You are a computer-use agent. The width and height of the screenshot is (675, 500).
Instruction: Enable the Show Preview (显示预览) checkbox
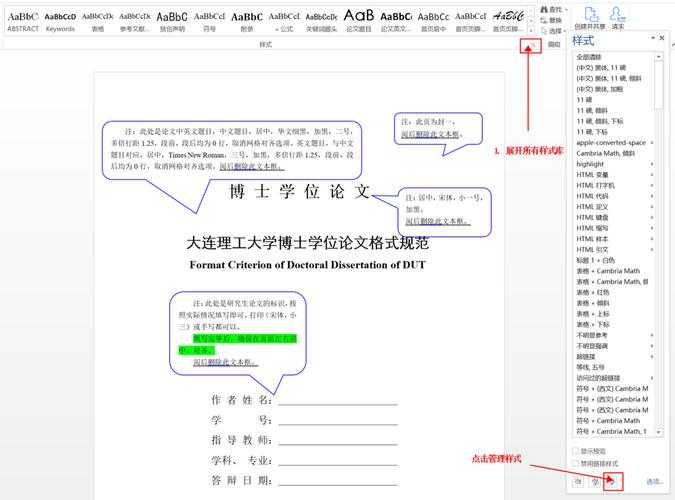click(x=576, y=451)
